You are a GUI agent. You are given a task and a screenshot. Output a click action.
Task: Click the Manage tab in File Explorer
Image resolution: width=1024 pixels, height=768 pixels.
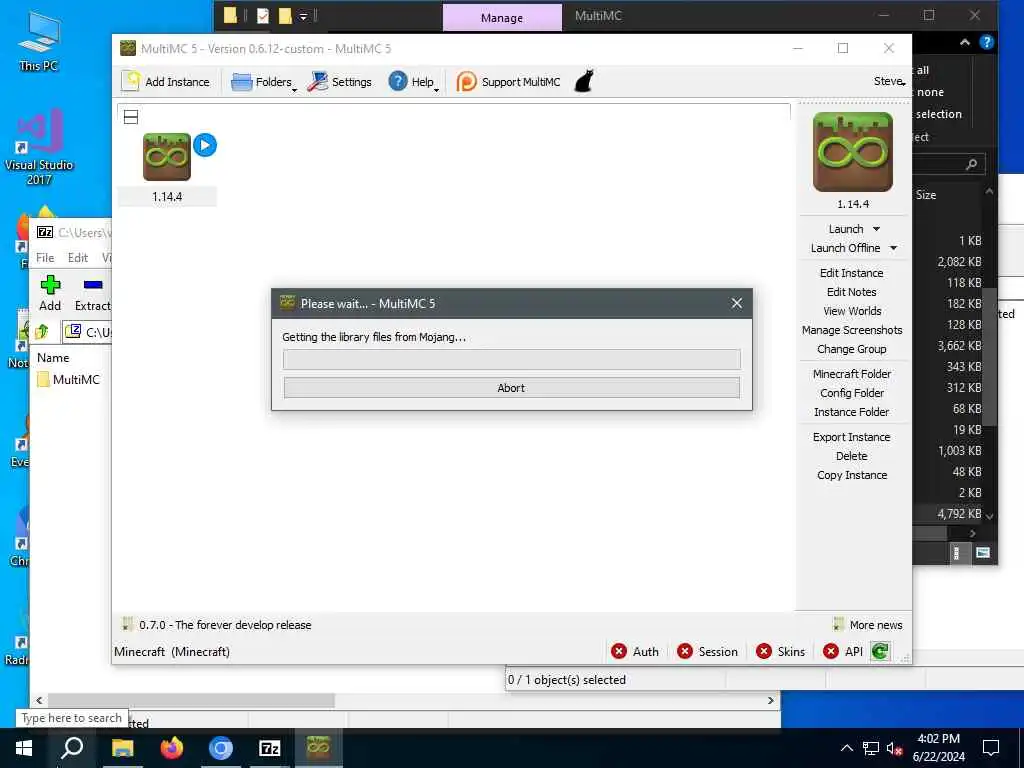tap(502, 18)
